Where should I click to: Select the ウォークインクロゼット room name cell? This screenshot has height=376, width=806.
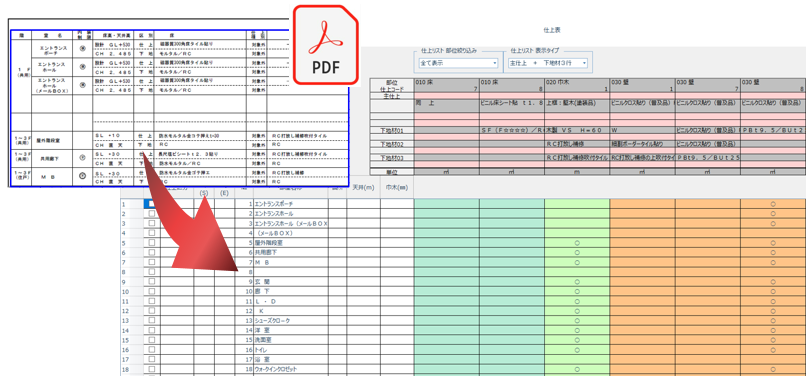291,369
